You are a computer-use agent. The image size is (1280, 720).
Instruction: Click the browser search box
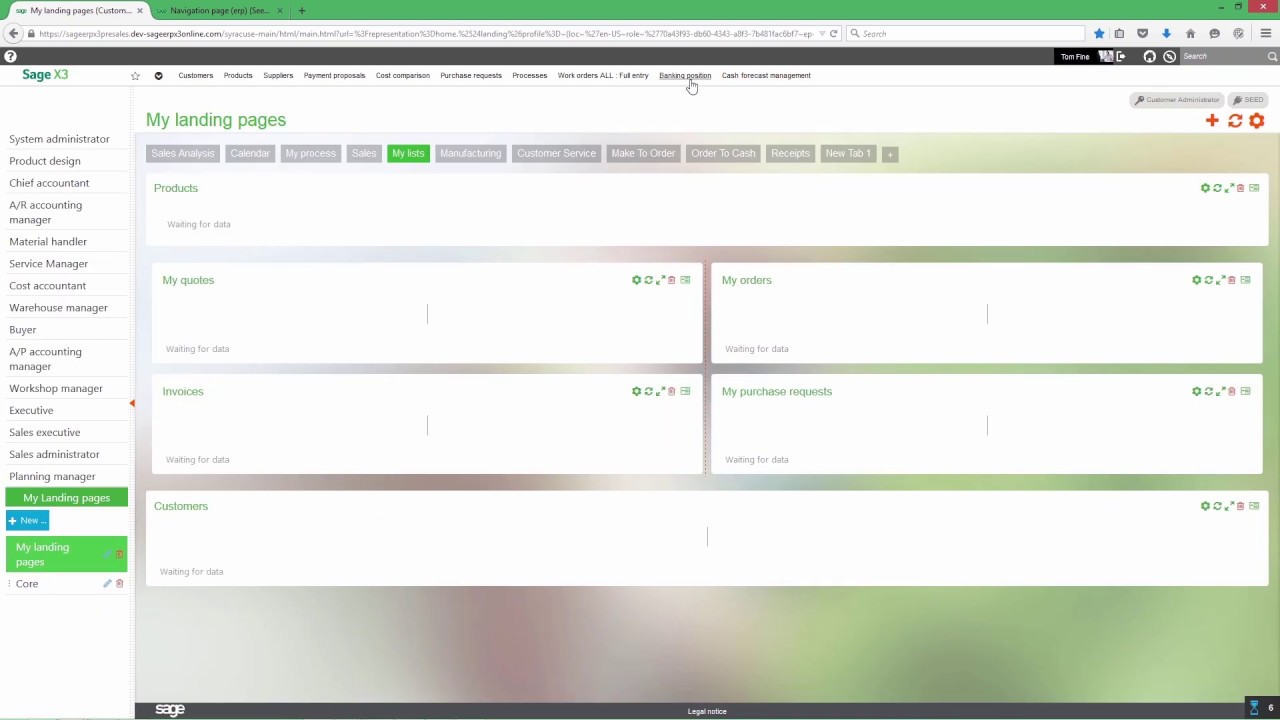(965, 34)
